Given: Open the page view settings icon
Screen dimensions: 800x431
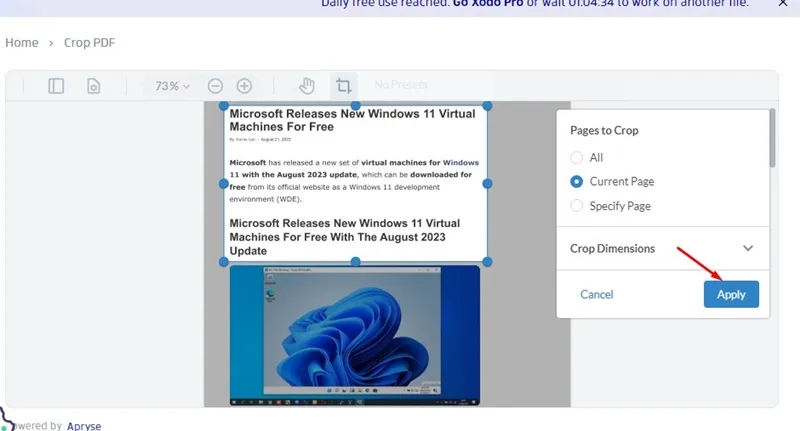Looking at the screenshot, I should coord(93,86).
